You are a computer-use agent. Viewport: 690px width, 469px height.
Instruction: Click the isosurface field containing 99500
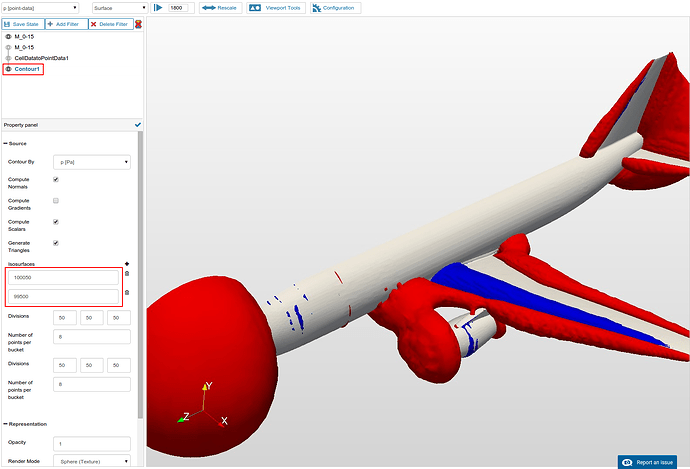coord(63,297)
